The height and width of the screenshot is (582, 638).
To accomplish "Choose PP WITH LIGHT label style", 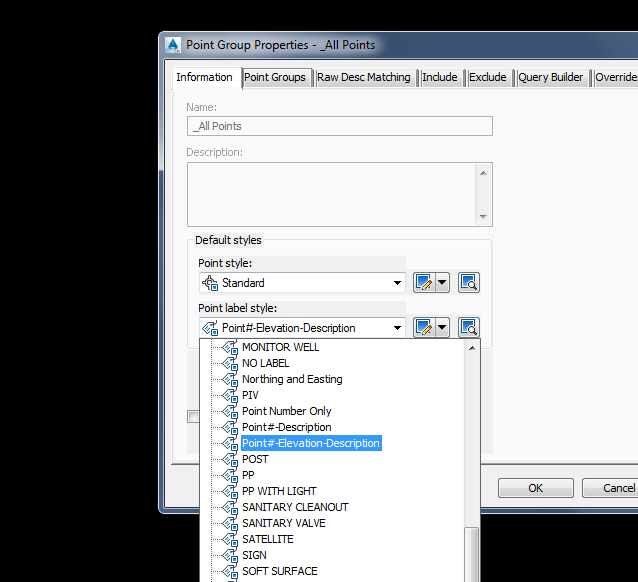I will 279,491.
